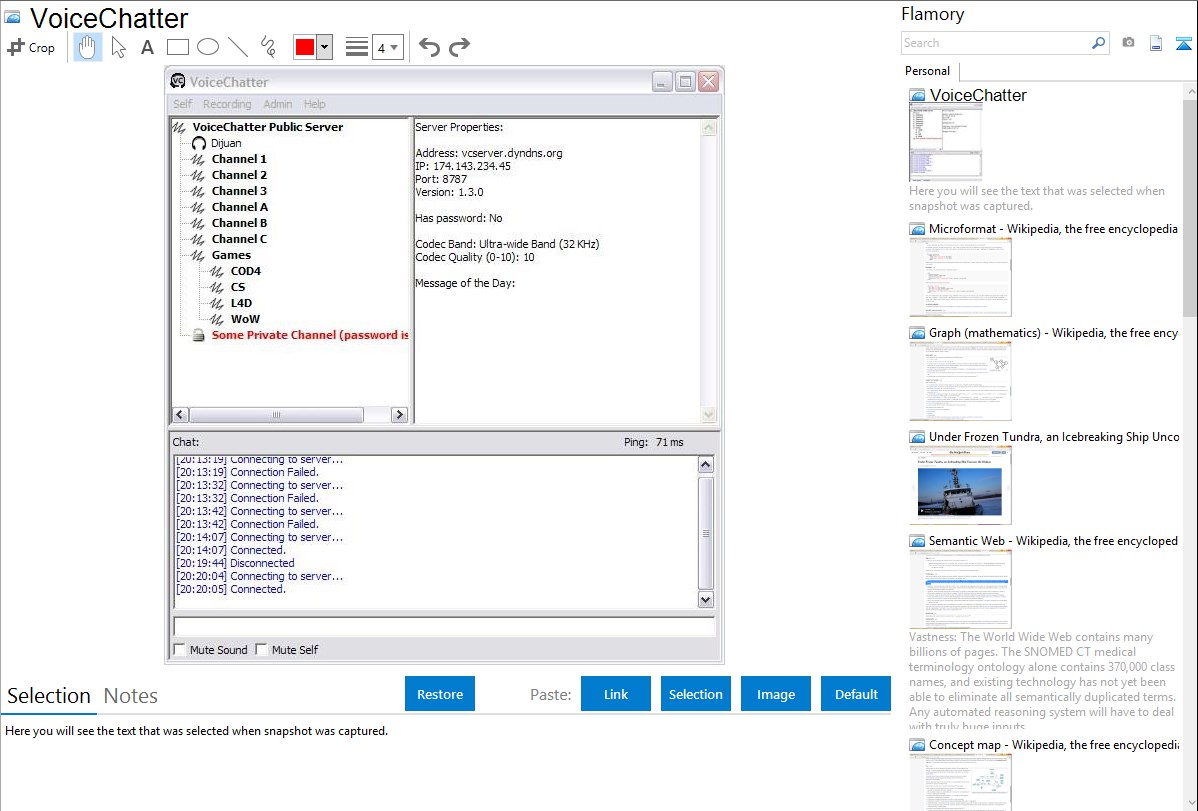Click the line thickness icon
Viewport: 1198px width, 811px height.
pos(357,47)
